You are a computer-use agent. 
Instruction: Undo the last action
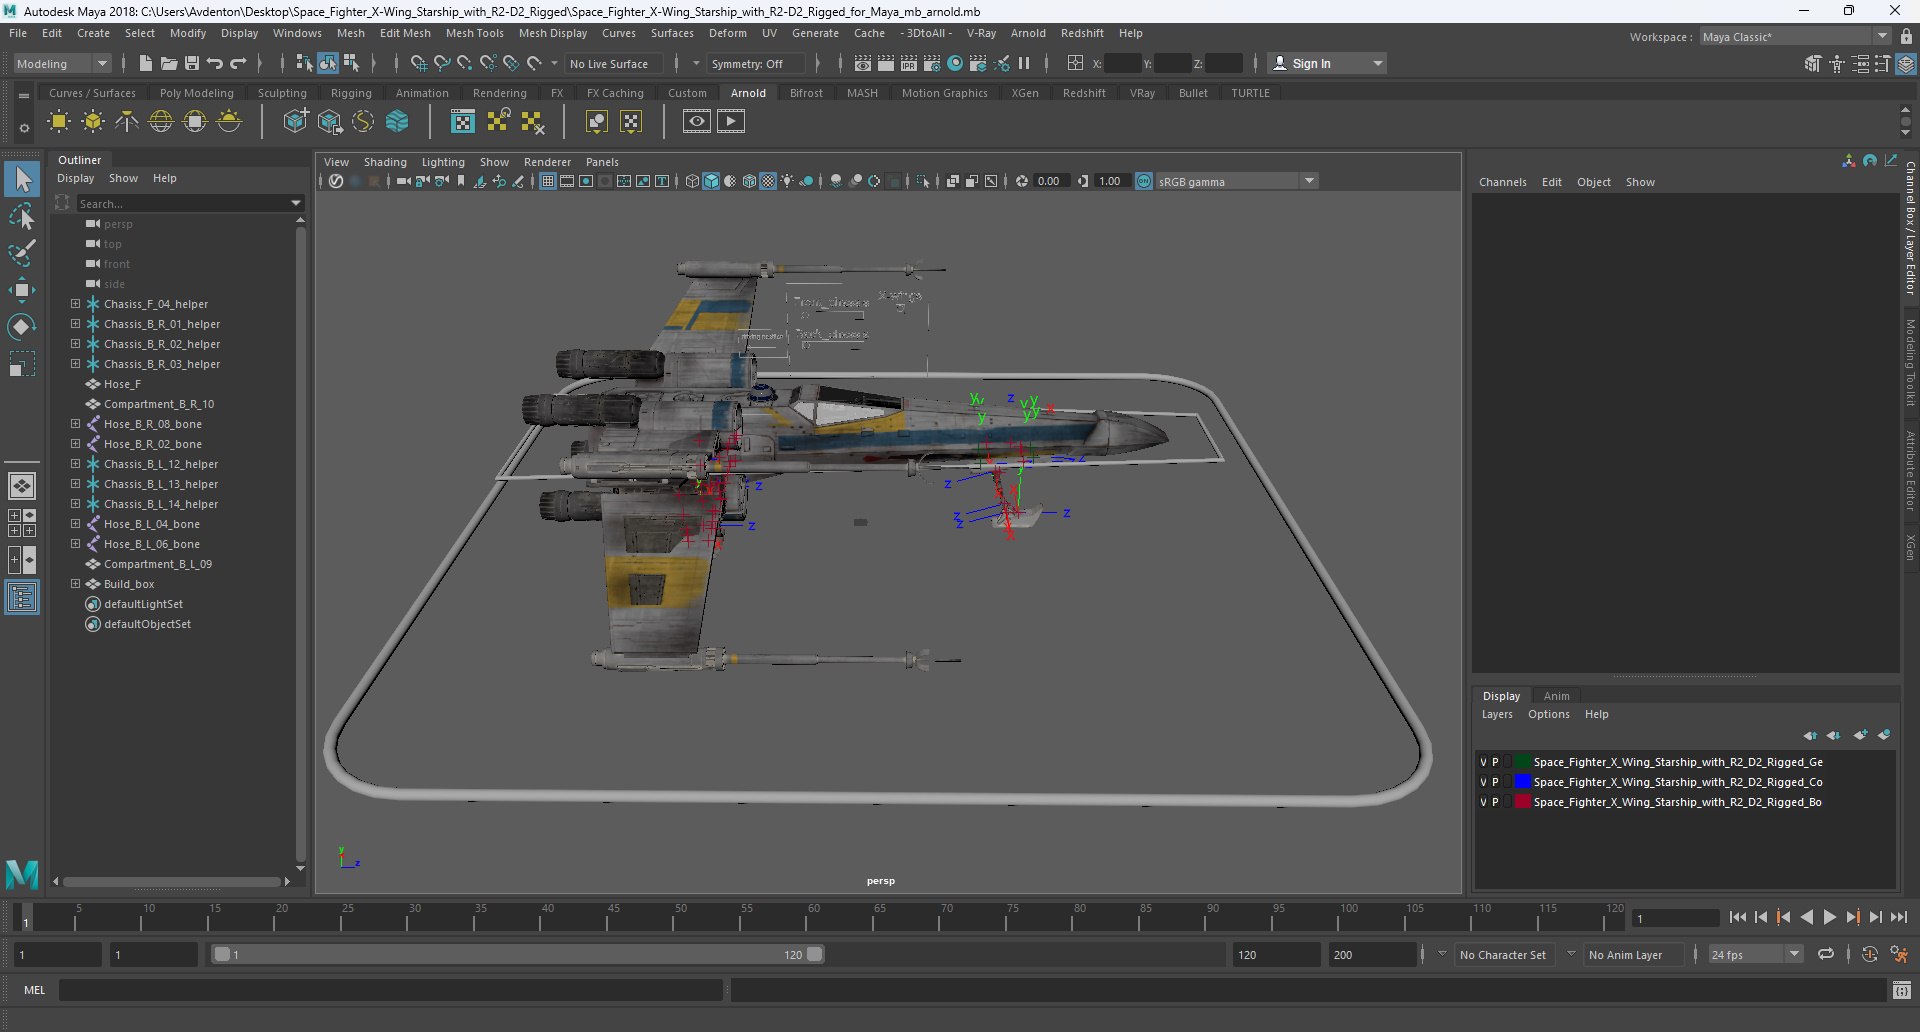click(x=215, y=63)
